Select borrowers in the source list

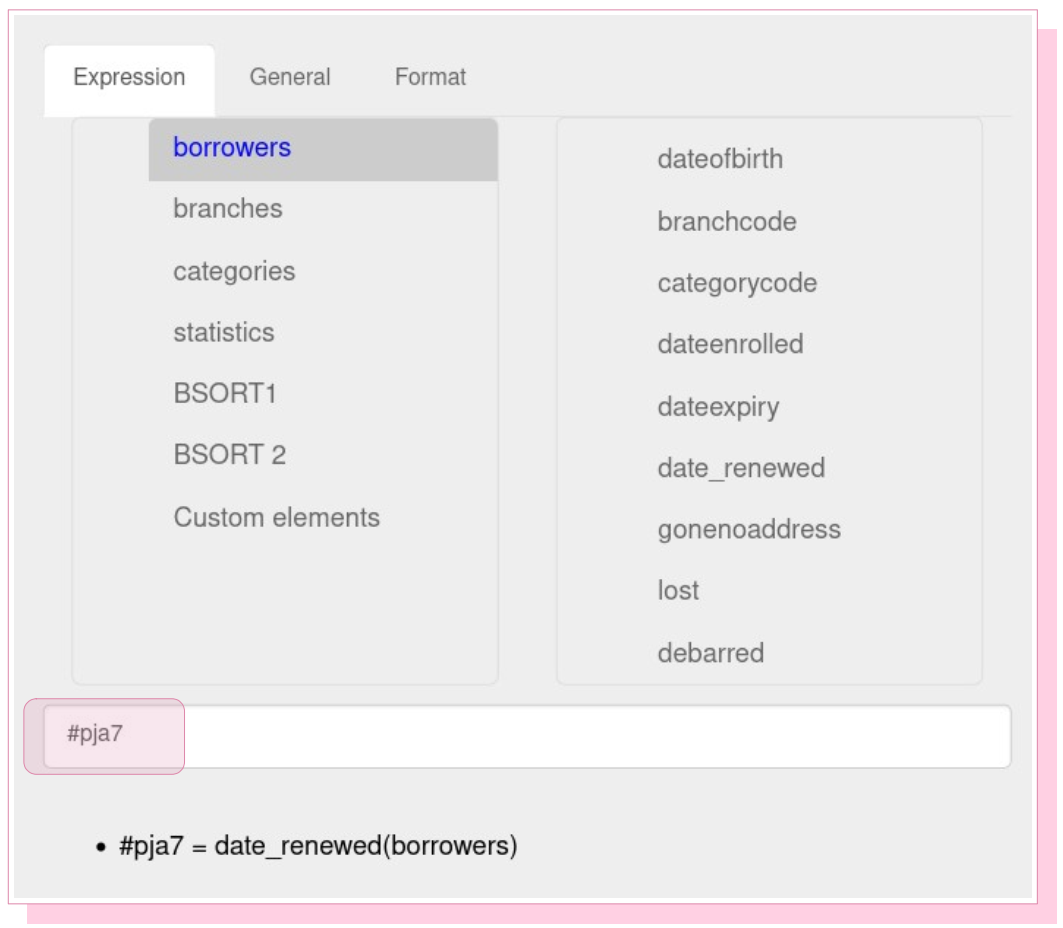pos(323,149)
